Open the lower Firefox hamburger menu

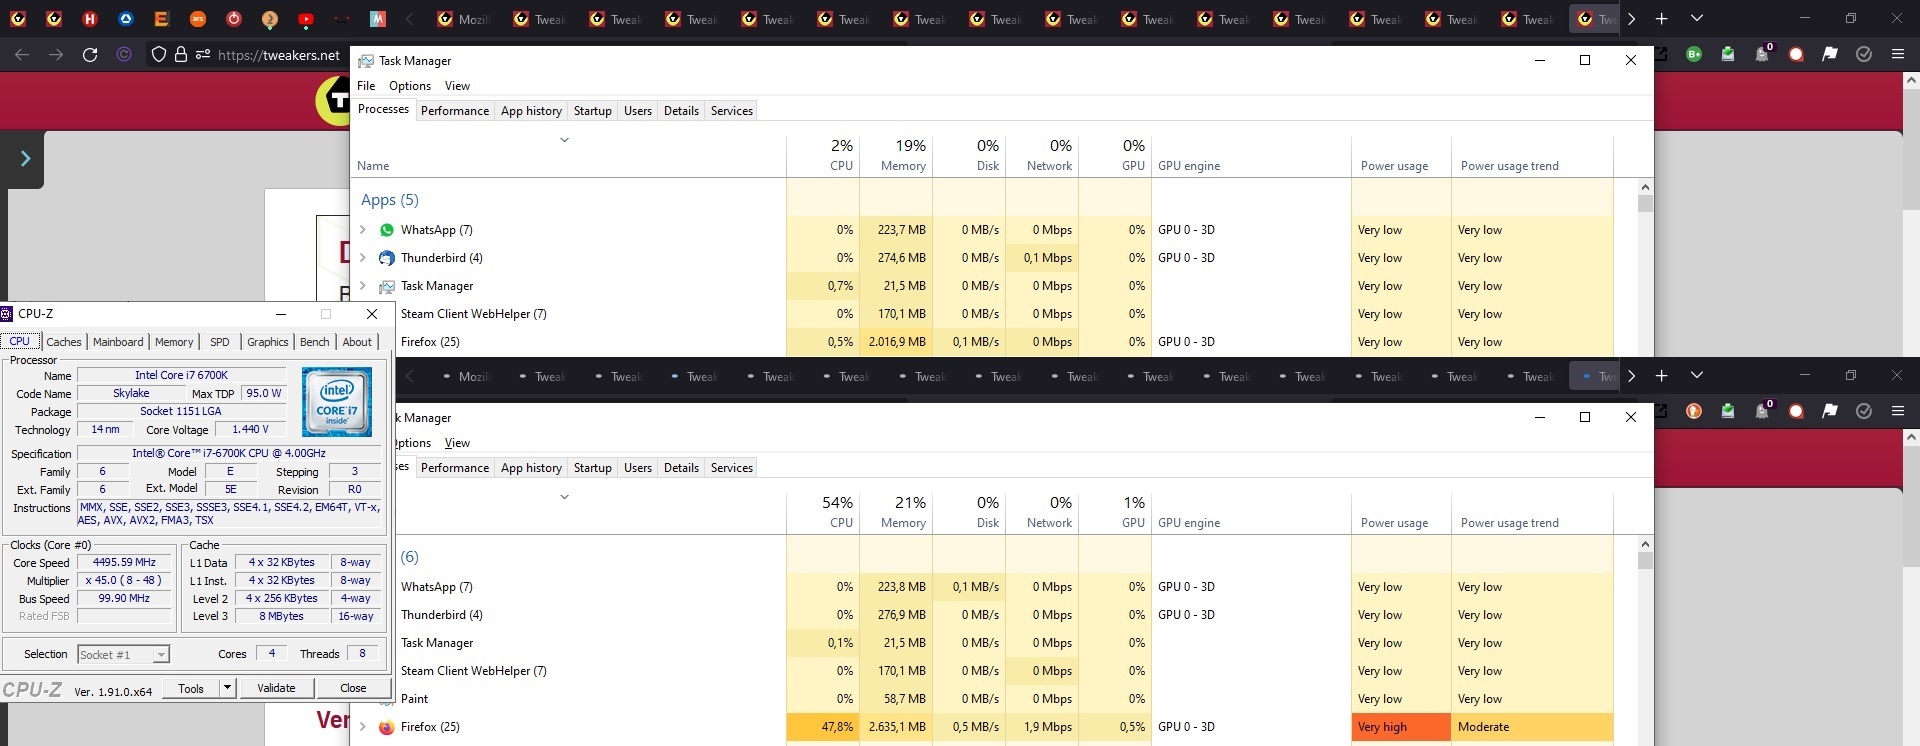[x=1898, y=411]
